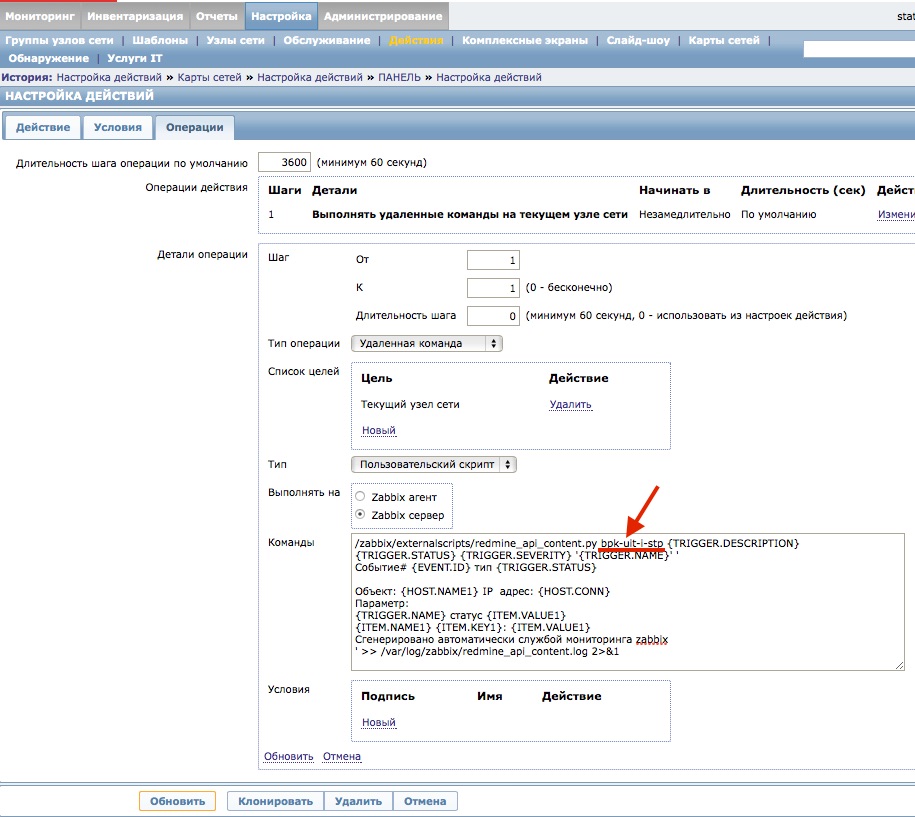Click the Длительность шага input field
915x817 pixels.
[x=493, y=316]
